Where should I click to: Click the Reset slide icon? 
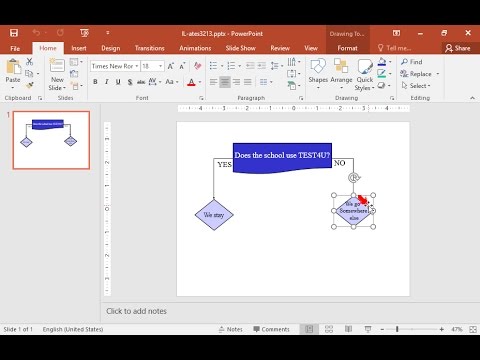point(74,74)
